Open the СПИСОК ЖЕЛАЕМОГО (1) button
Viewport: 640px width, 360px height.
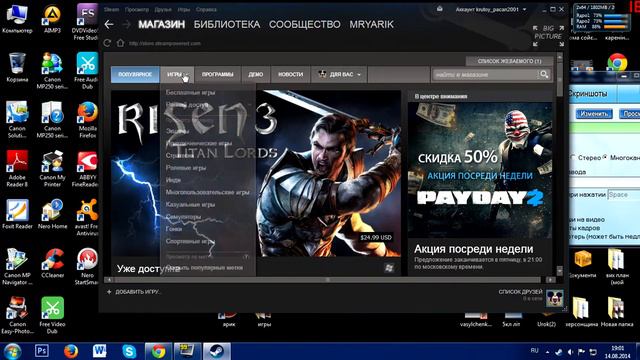coord(509,61)
